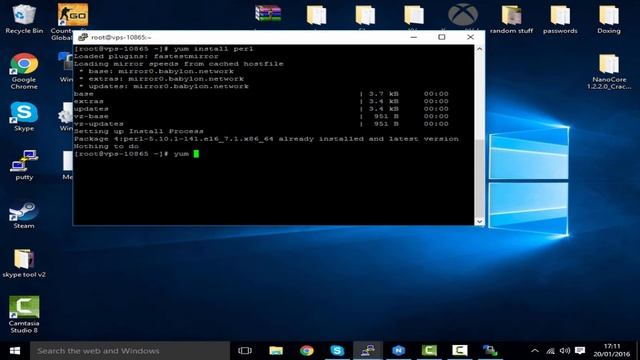Click PuTTY scrollbar up arrow

tap(480, 49)
